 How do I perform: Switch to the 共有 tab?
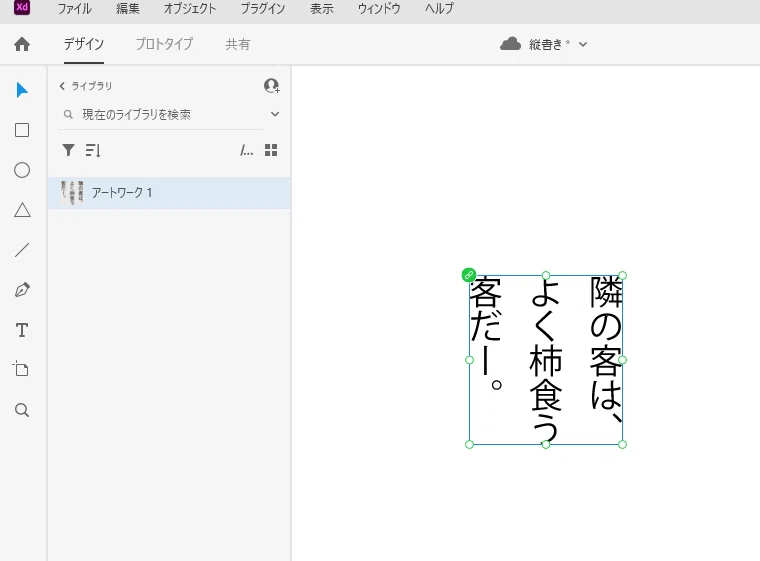point(238,44)
